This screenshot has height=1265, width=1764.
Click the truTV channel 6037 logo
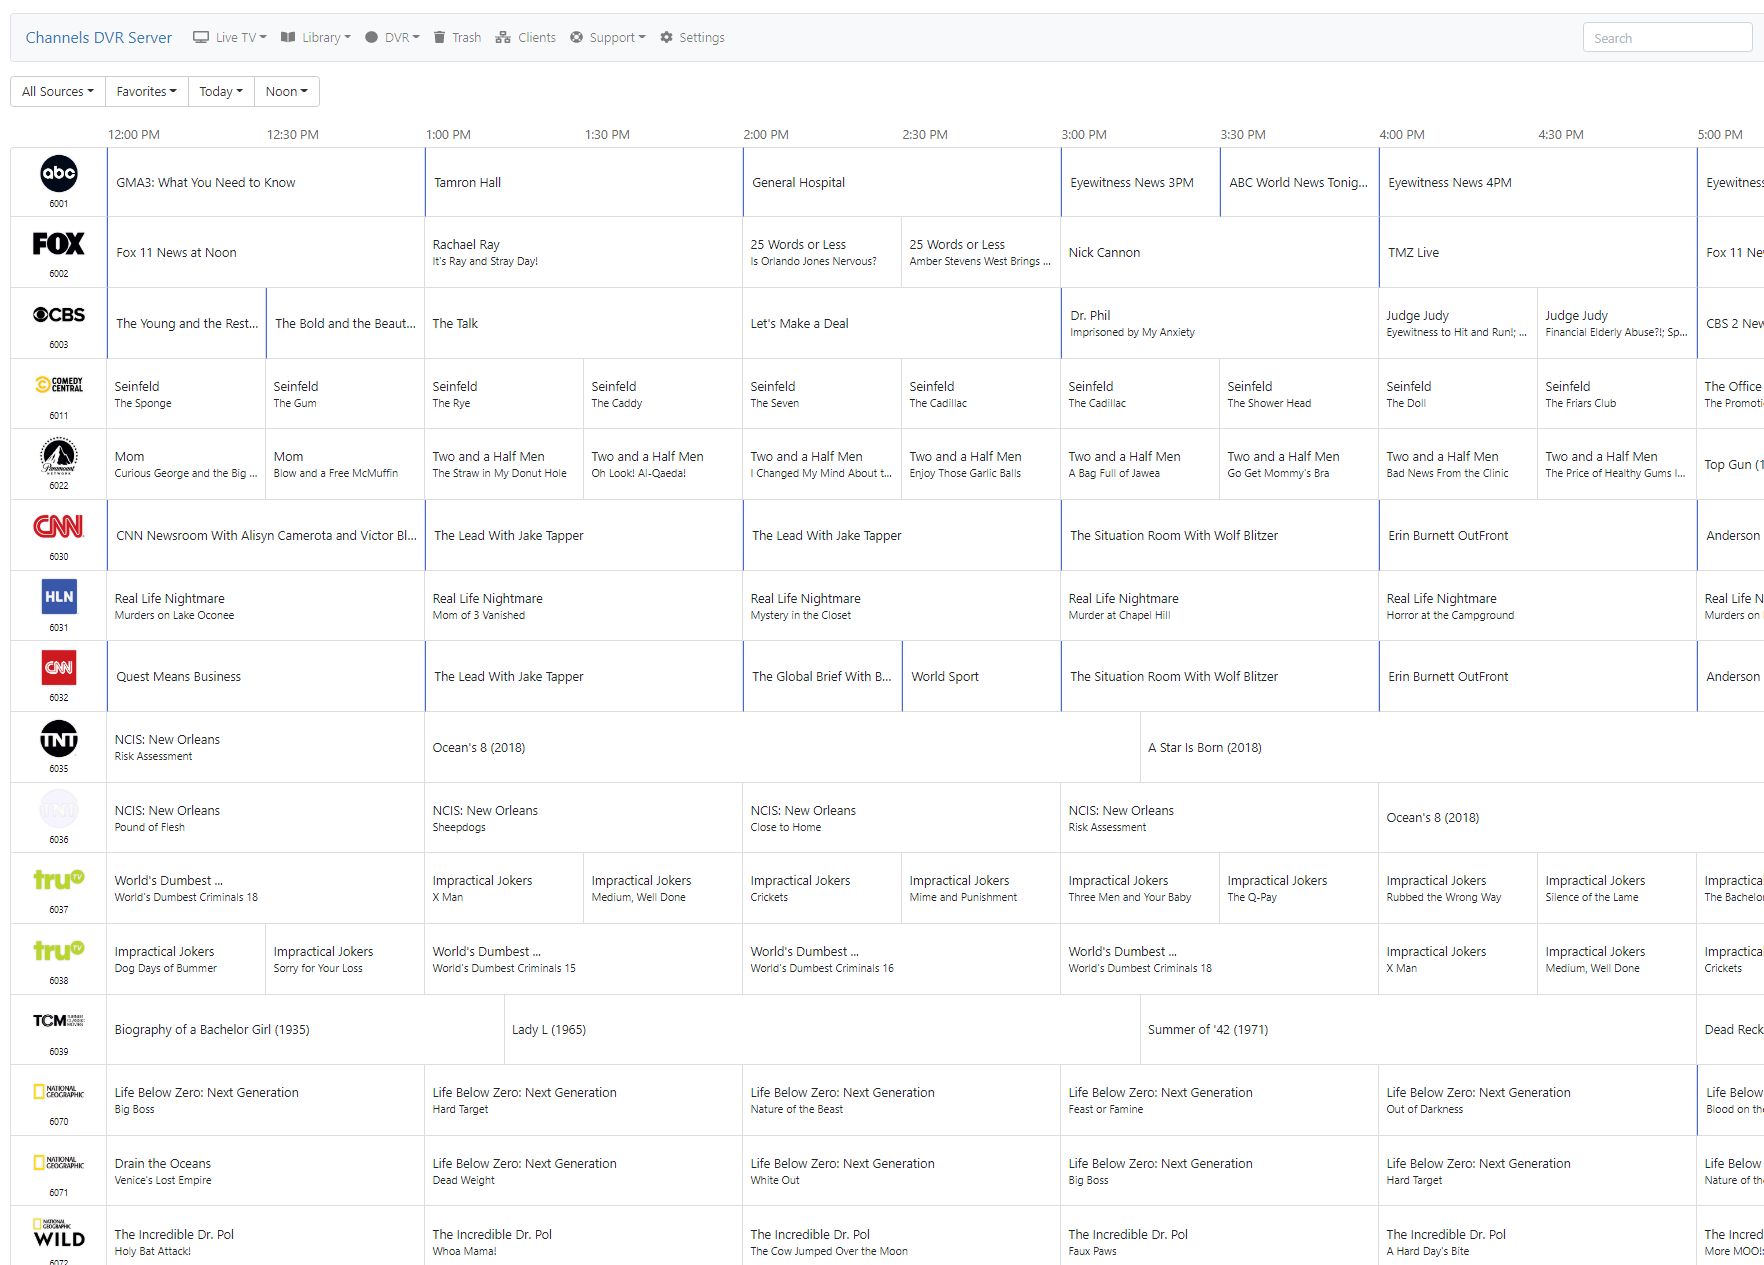[58, 880]
